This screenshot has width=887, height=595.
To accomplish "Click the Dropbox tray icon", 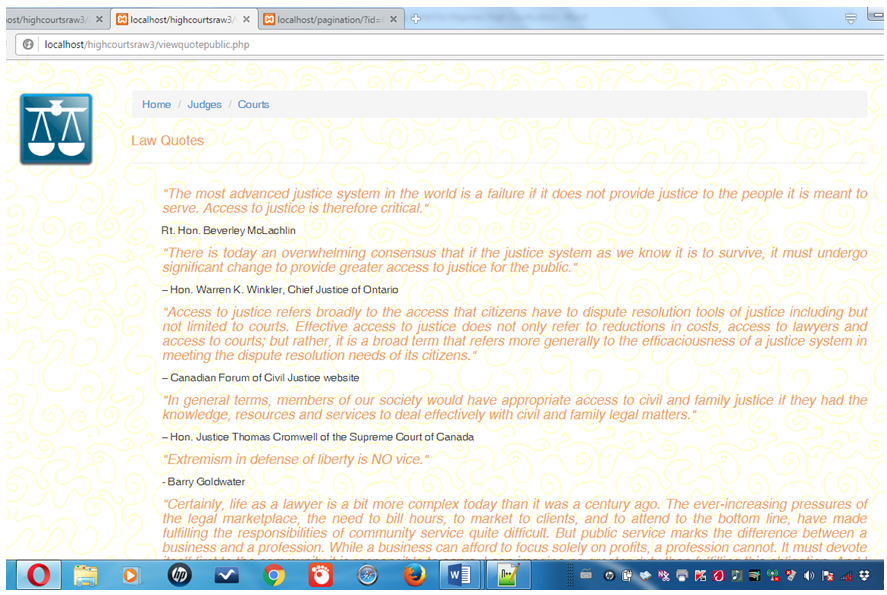I will pos(863,576).
